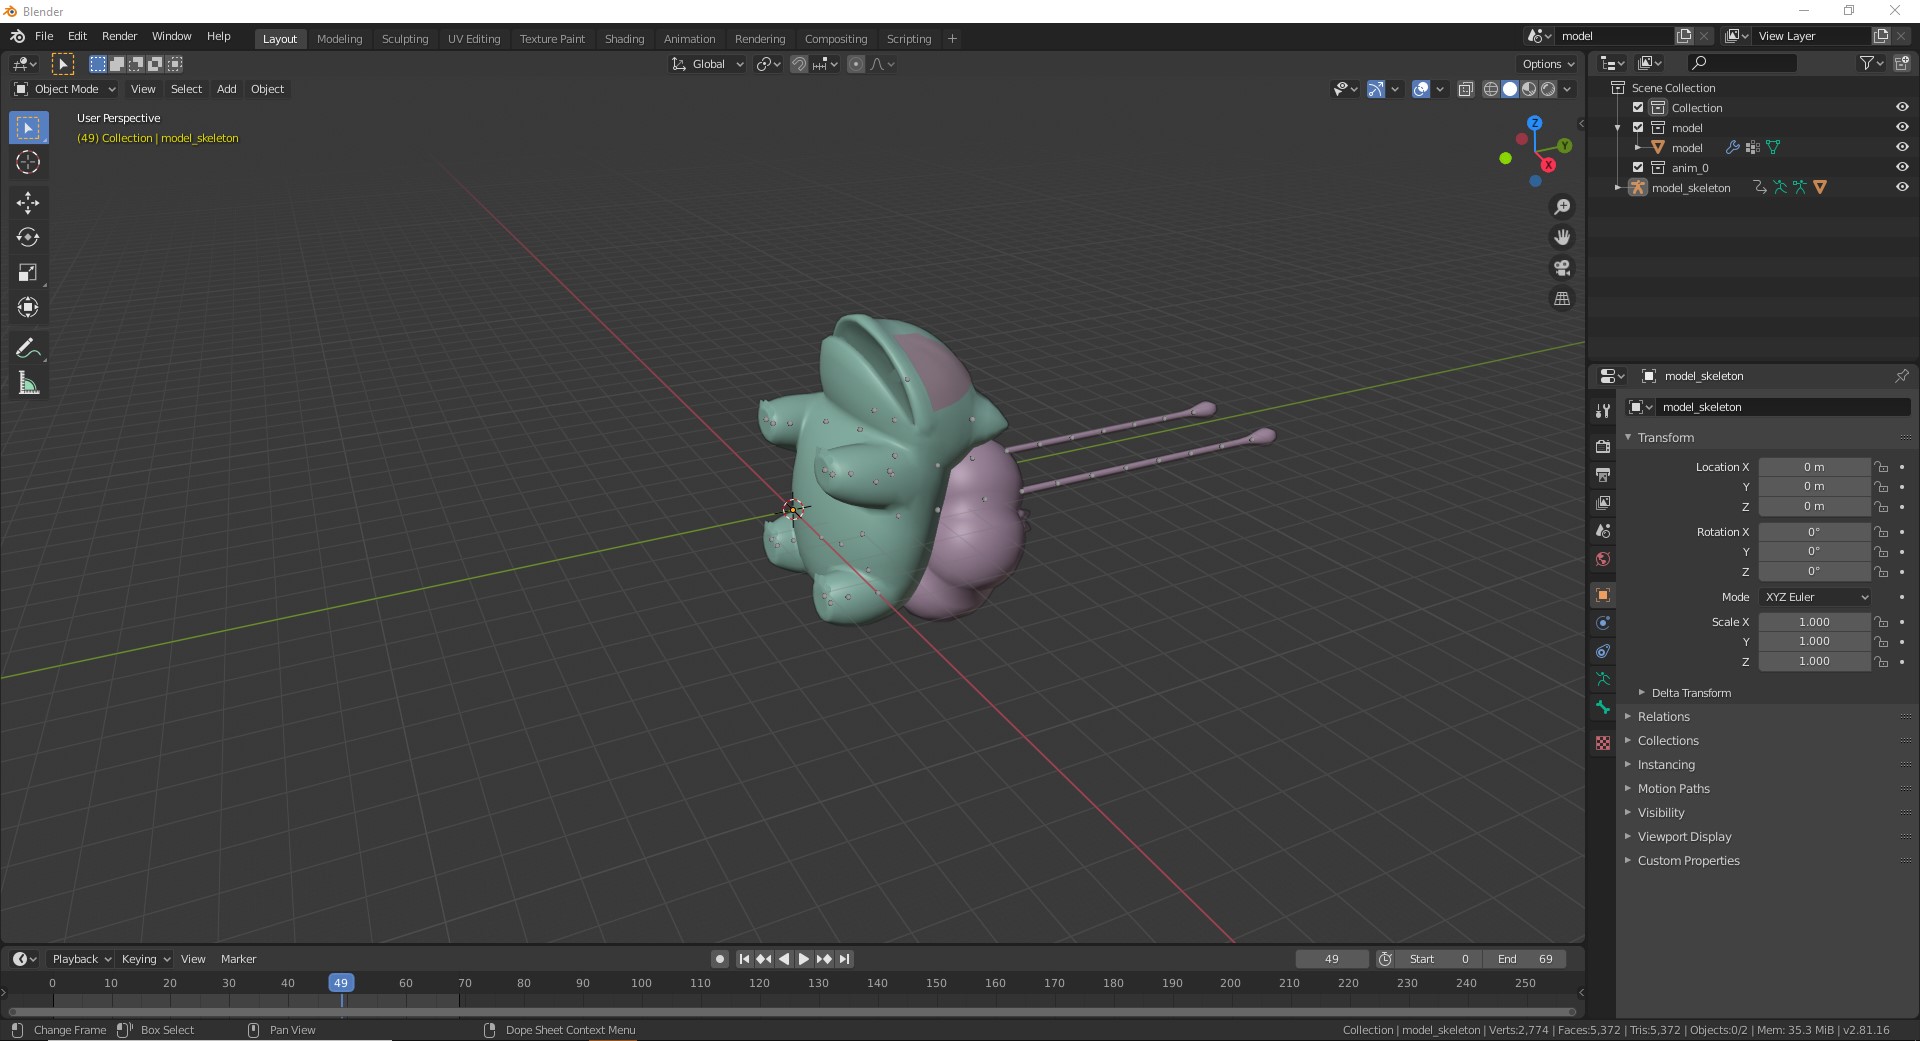Toggle auto keying record button

coord(720,959)
